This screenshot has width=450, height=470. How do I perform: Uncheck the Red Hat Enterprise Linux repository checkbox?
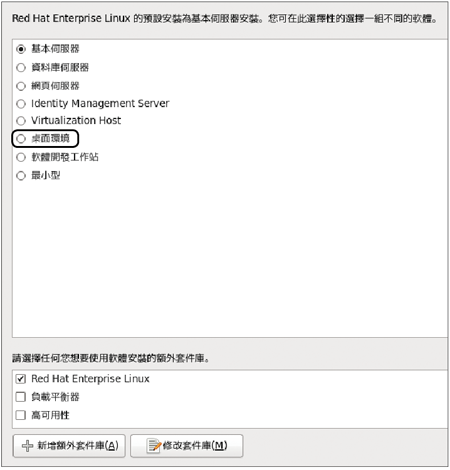pyautogui.click(x=21, y=379)
